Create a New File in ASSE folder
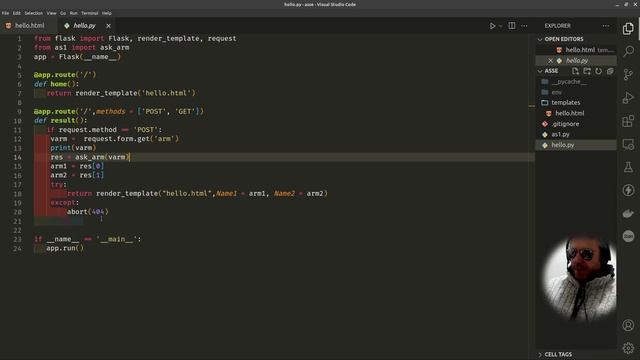The height and width of the screenshot is (360, 640). (575, 71)
